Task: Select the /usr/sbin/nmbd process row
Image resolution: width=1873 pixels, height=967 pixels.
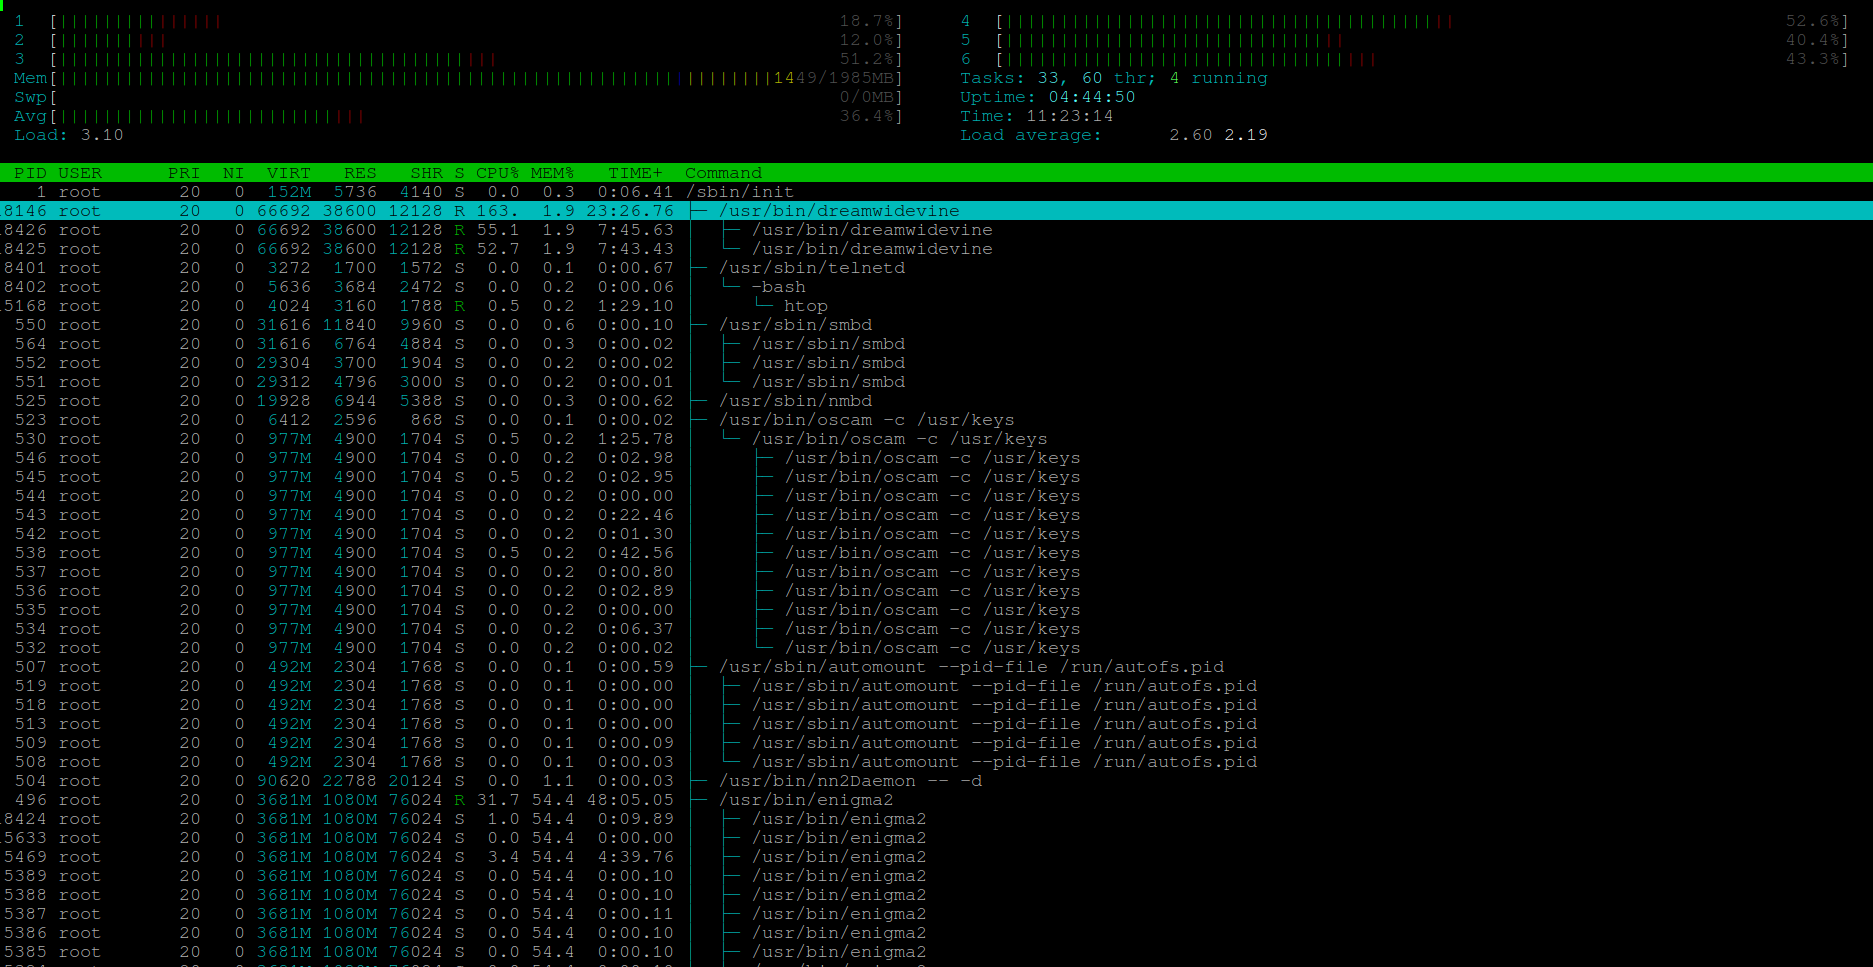Action: click(795, 401)
